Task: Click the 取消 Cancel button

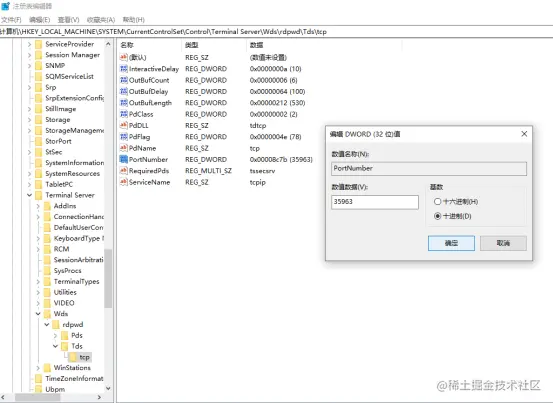Action: point(503,243)
